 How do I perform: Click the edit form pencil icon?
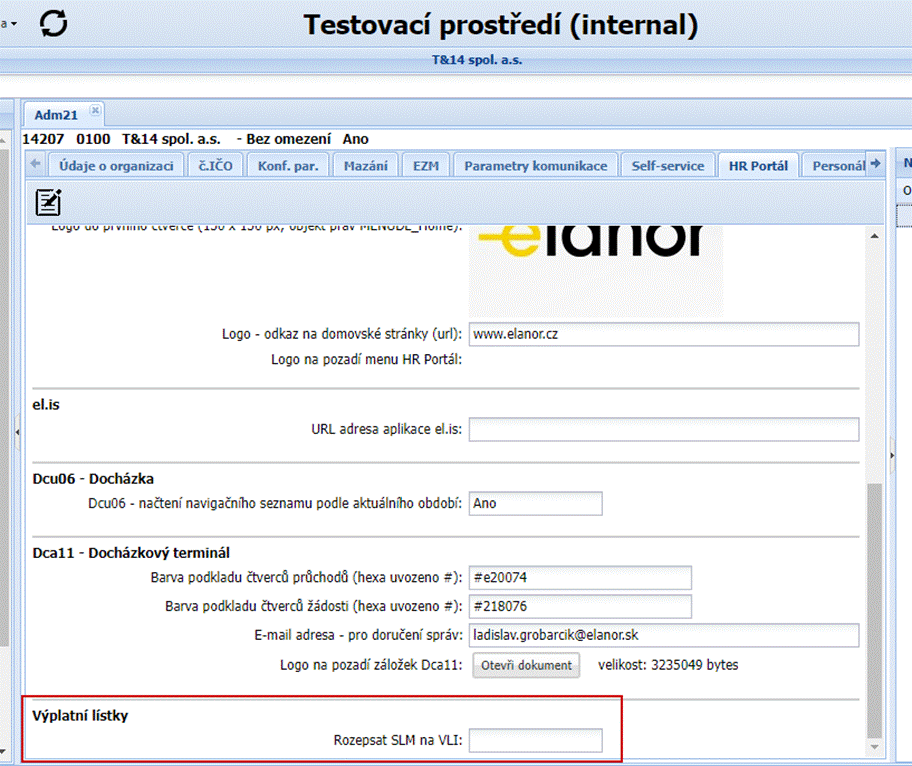48,202
